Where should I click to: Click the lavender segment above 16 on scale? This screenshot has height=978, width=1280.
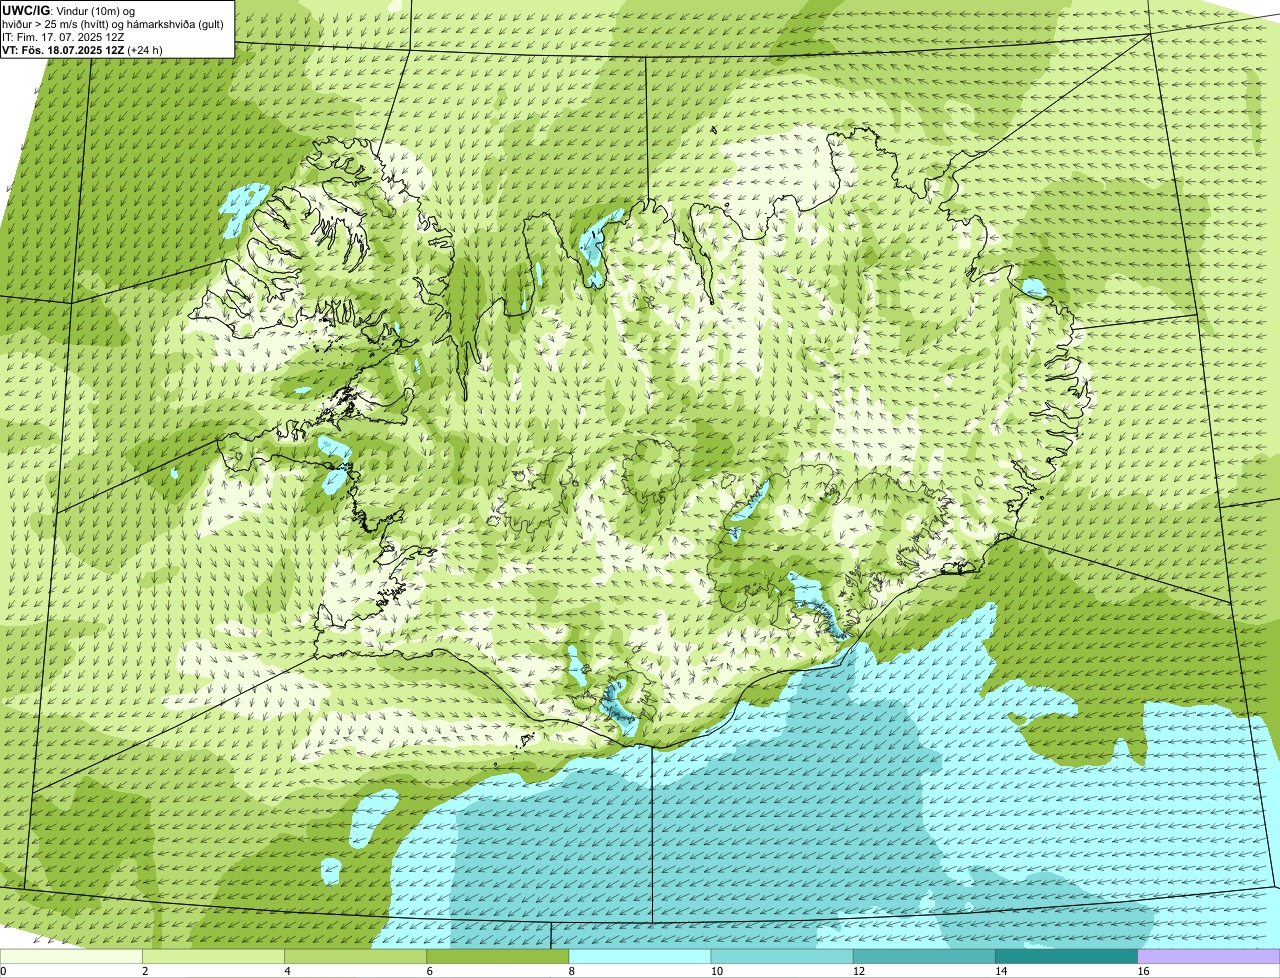pos(1208,957)
